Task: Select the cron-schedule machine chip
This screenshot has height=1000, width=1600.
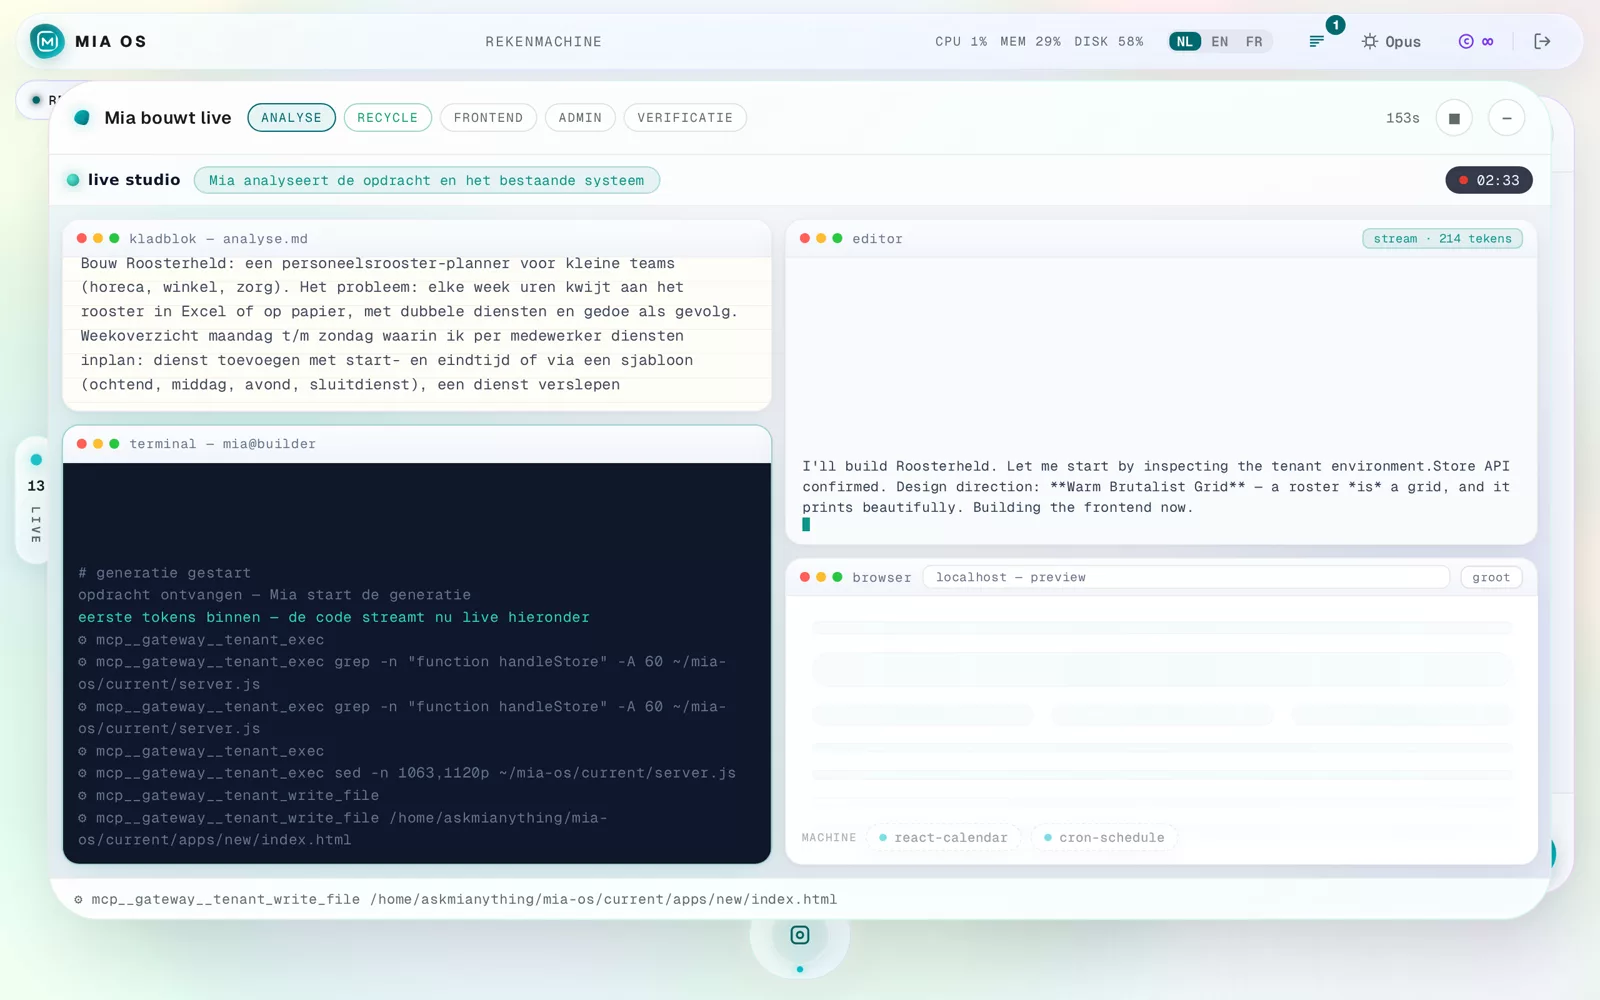Action: [x=1105, y=837]
